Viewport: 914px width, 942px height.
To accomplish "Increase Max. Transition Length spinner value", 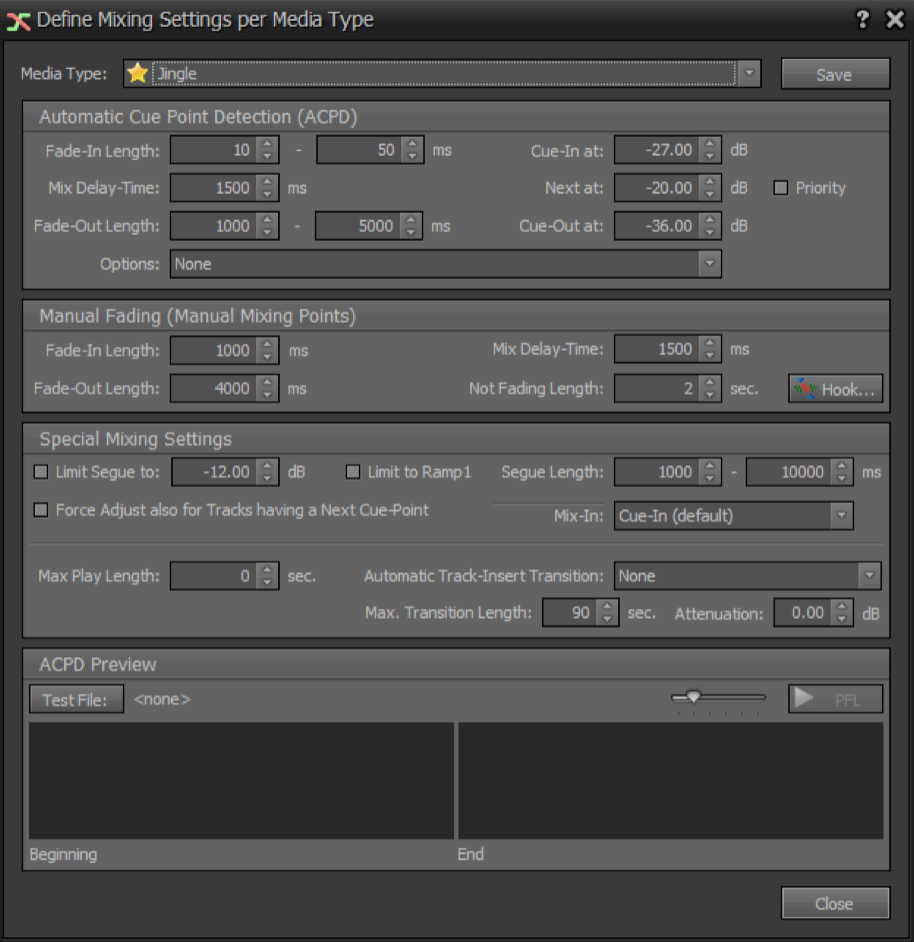I will 607,607.
